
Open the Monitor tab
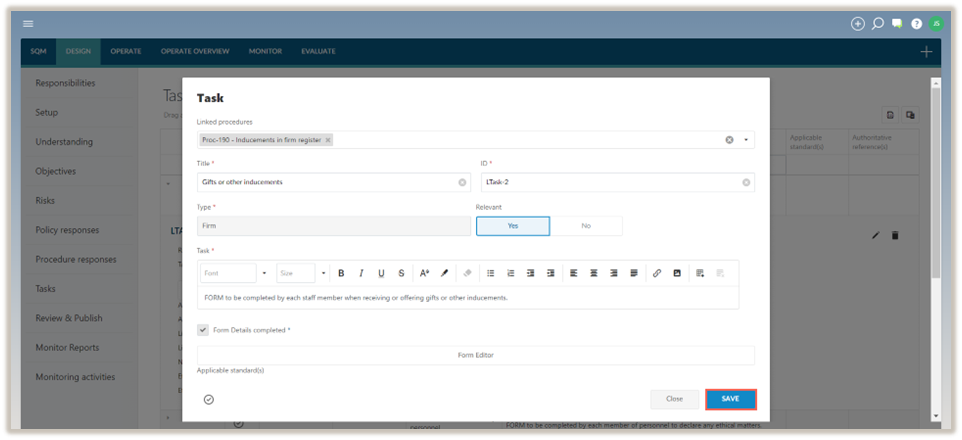coord(265,51)
